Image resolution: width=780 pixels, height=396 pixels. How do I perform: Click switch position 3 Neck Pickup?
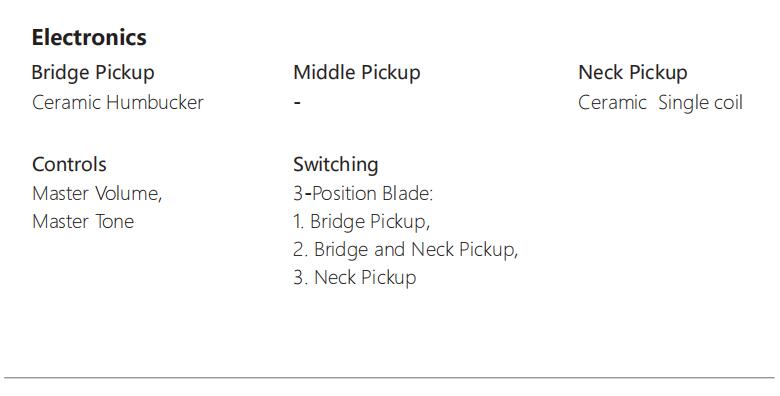coord(355,278)
